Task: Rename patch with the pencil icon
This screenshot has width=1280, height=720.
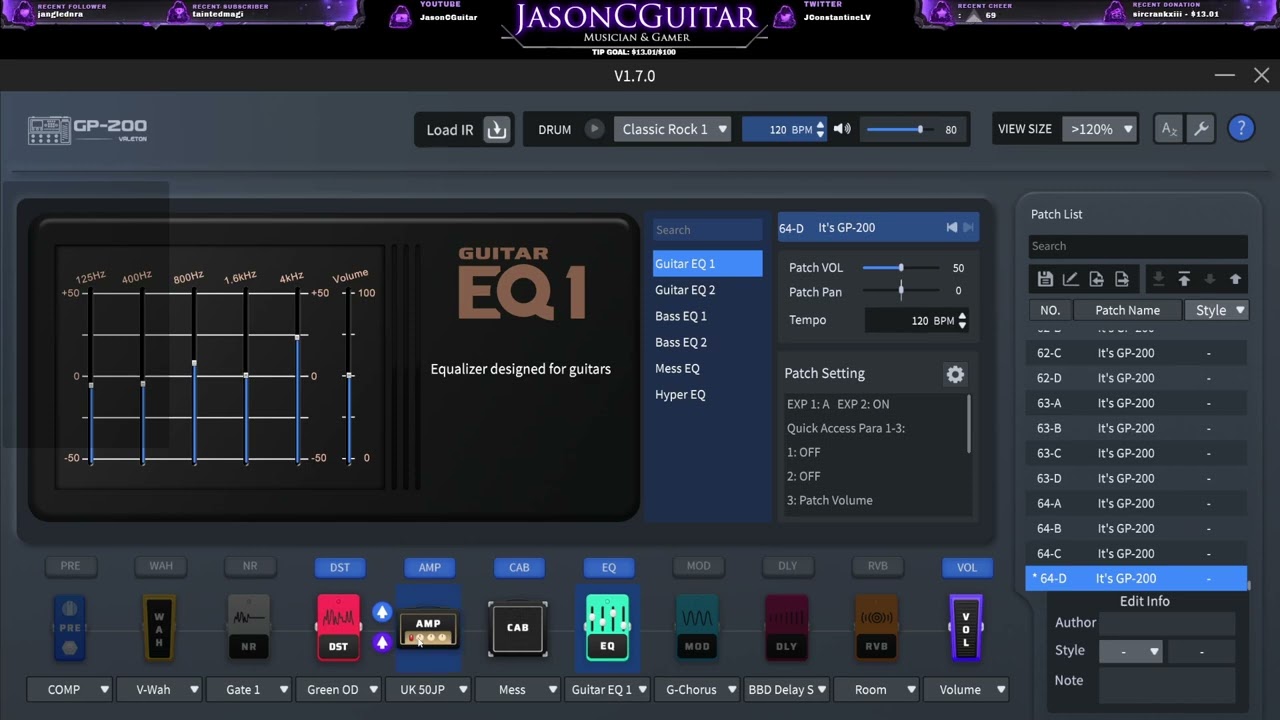Action: point(1070,279)
